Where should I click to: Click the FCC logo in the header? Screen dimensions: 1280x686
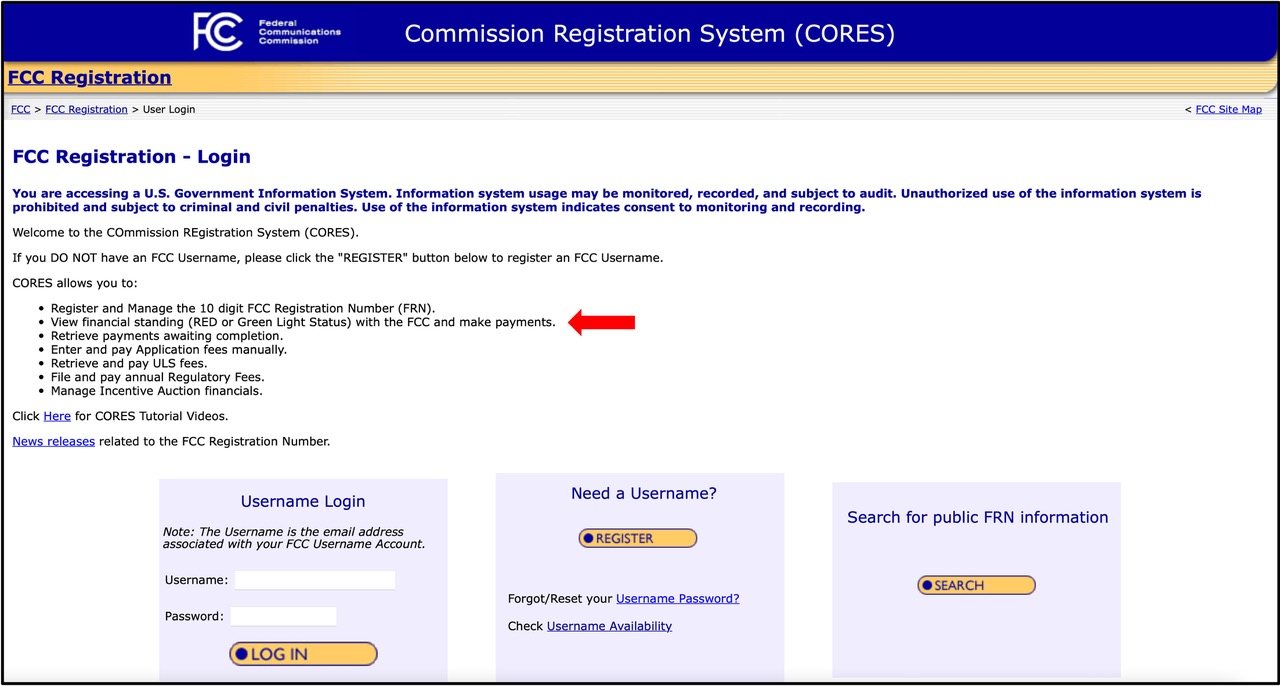click(218, 32)
